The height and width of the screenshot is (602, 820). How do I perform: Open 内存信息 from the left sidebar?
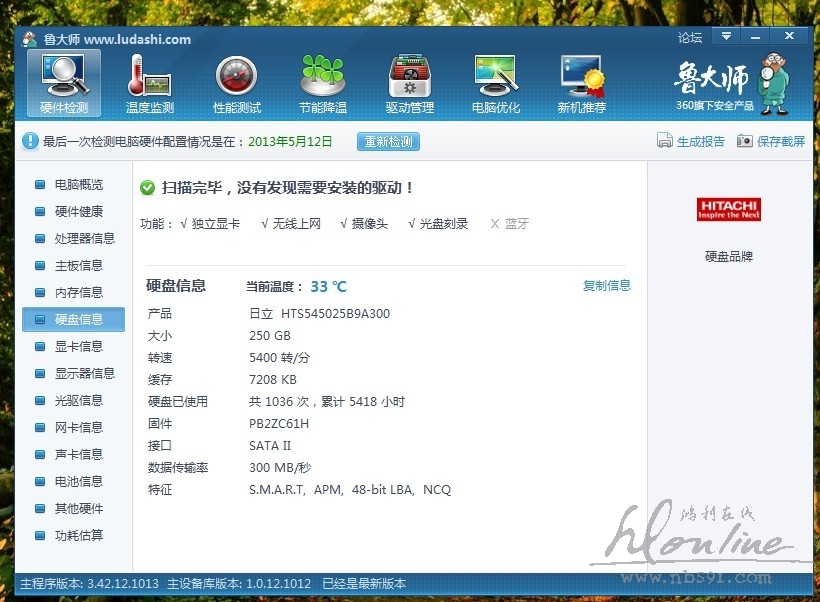[x=77, y=293]
